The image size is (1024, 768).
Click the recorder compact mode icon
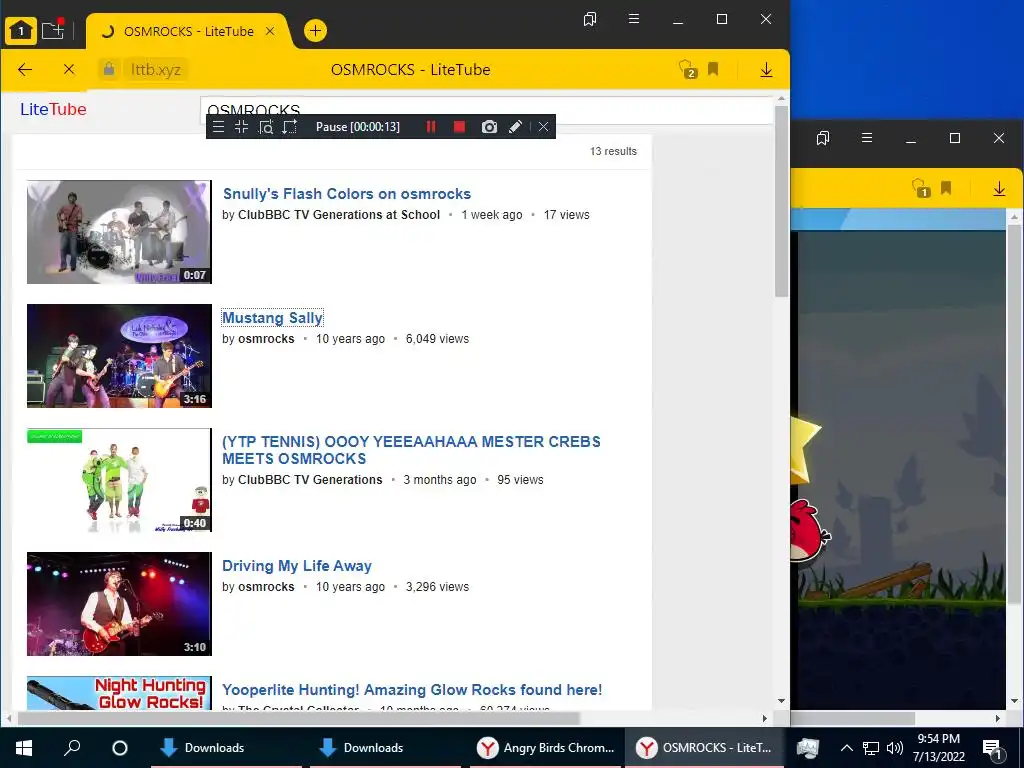242,127
